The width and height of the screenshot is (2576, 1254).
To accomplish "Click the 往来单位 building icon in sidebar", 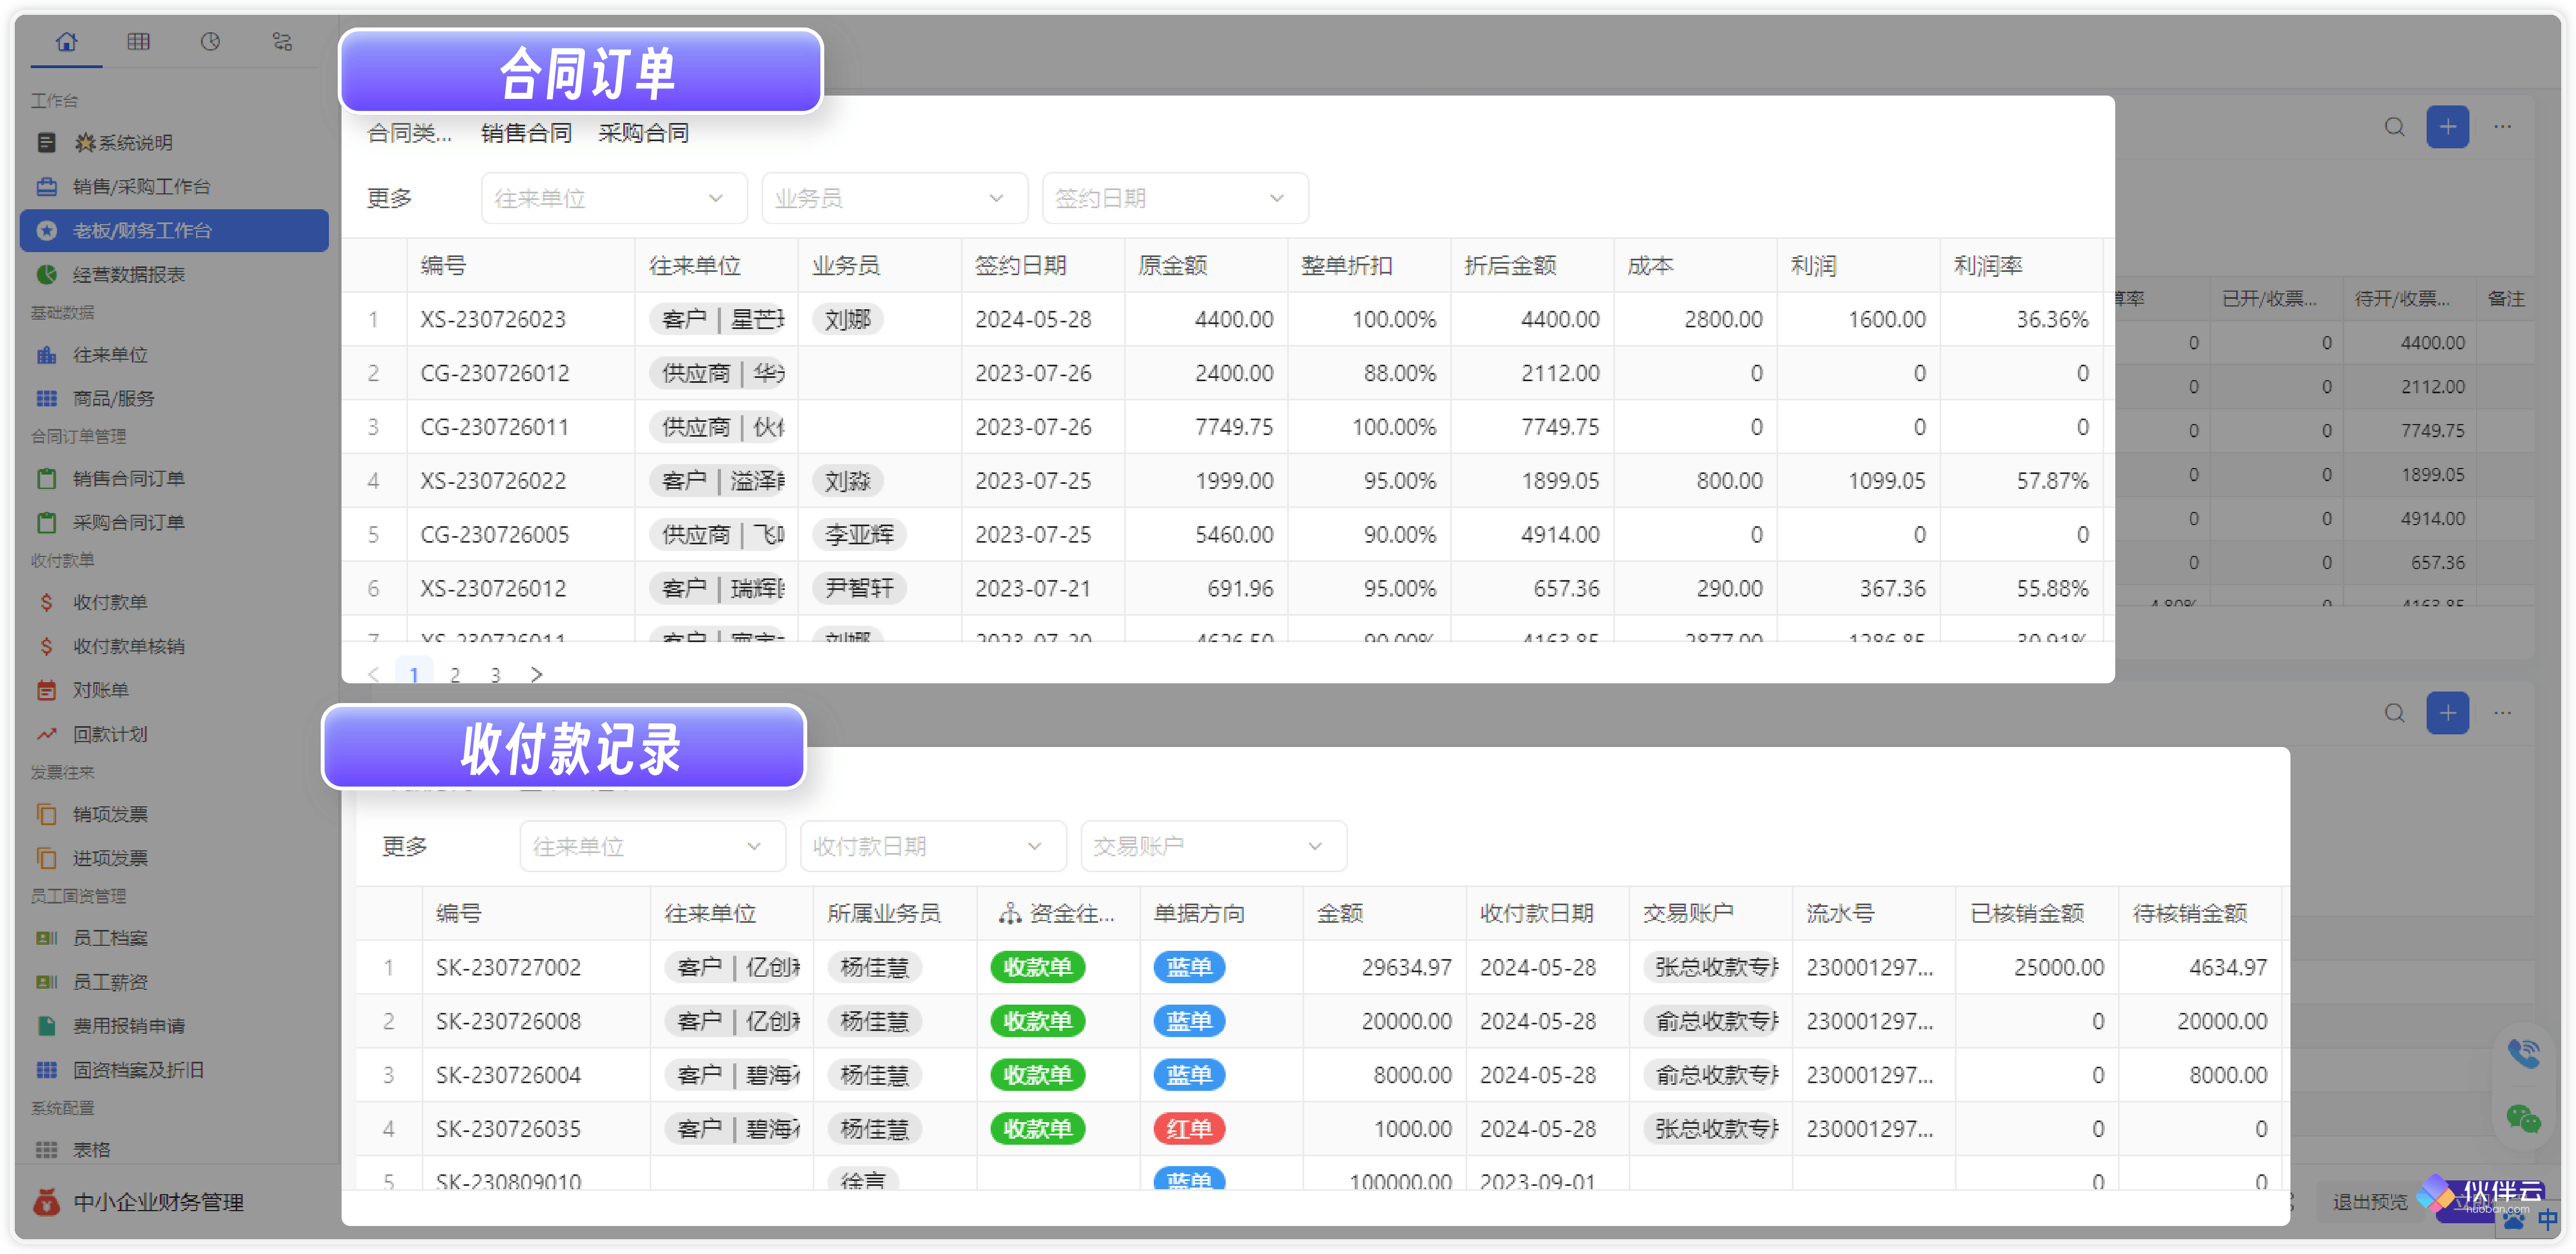I will (46, 355).
